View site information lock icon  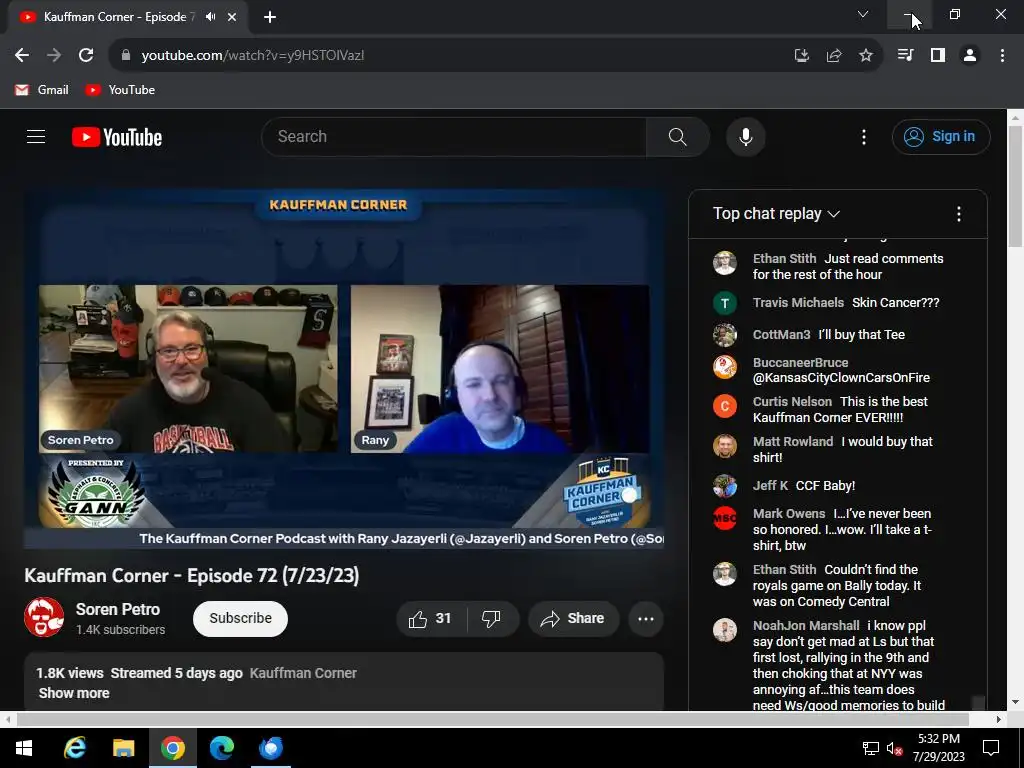click(x=126, y=56)
